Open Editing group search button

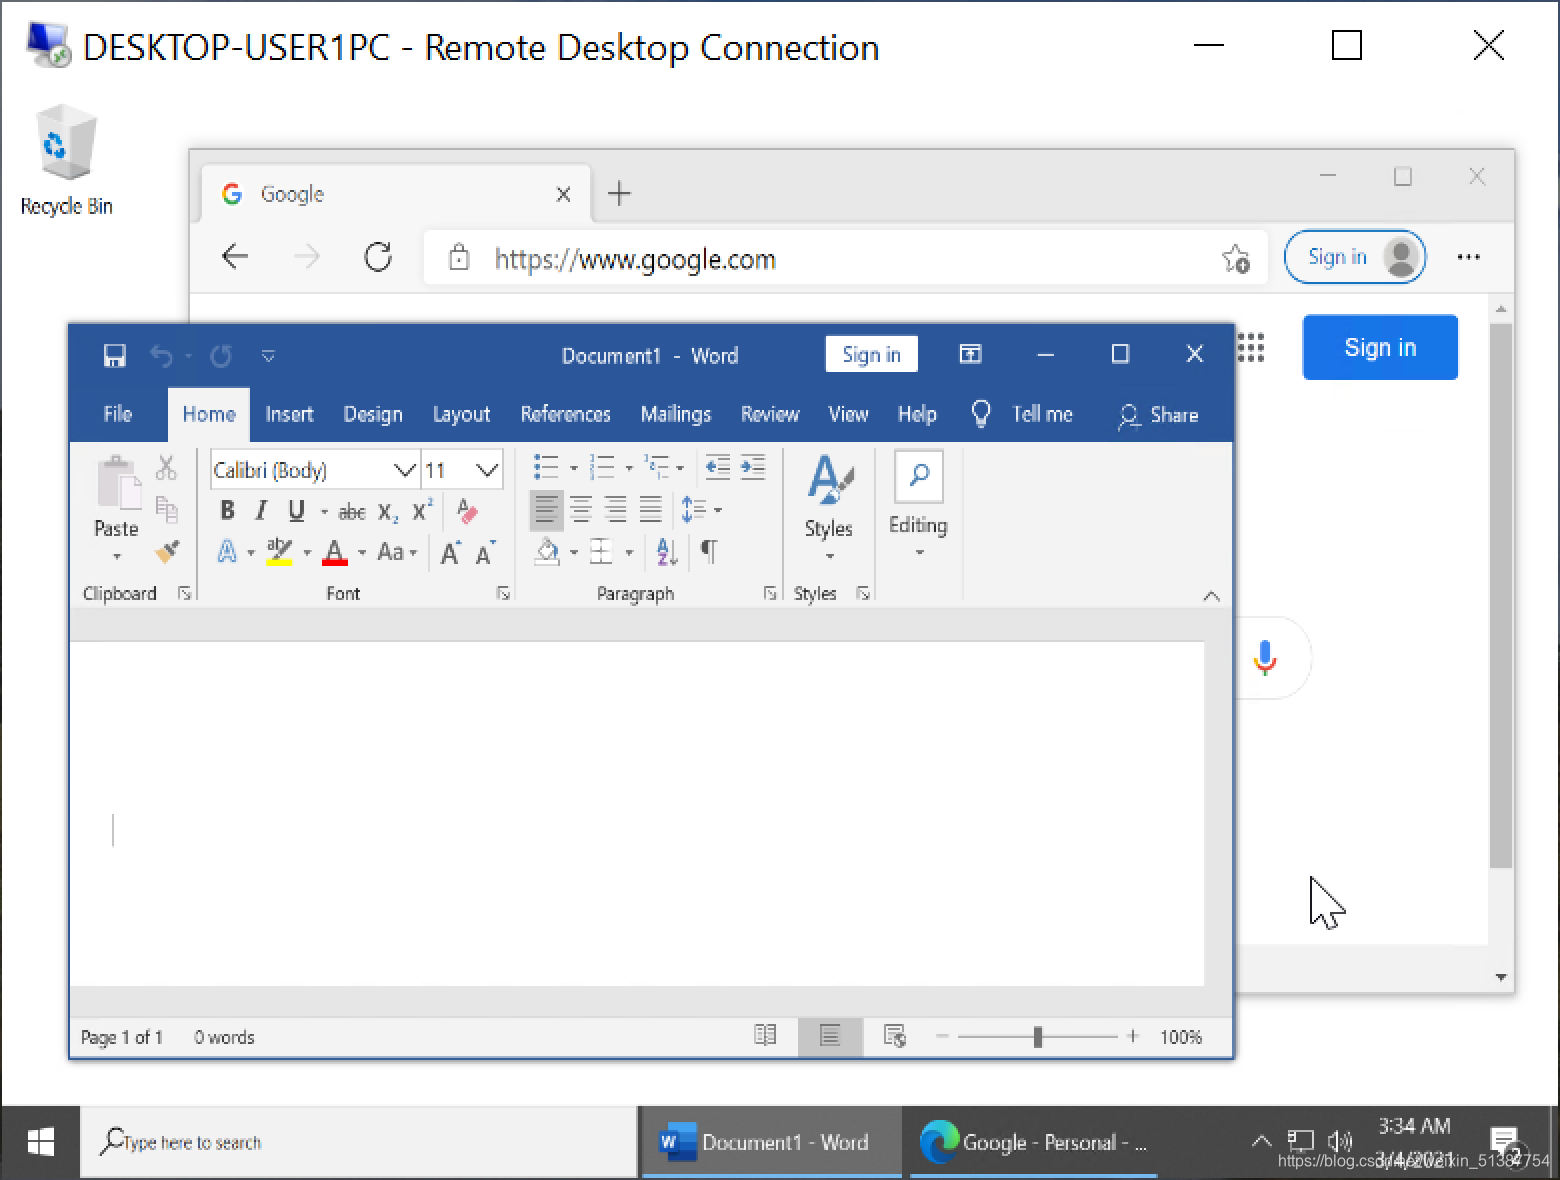coord(918,504)
